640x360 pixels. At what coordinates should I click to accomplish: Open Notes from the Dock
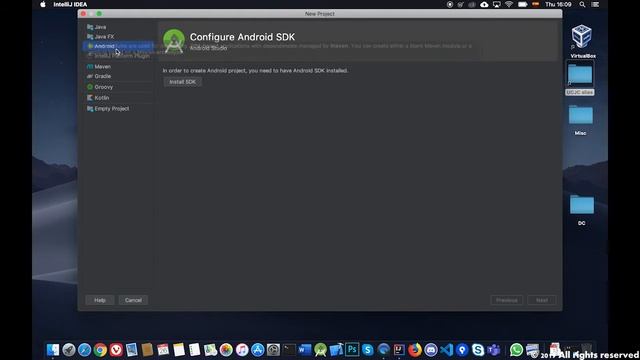coord(179,350)
